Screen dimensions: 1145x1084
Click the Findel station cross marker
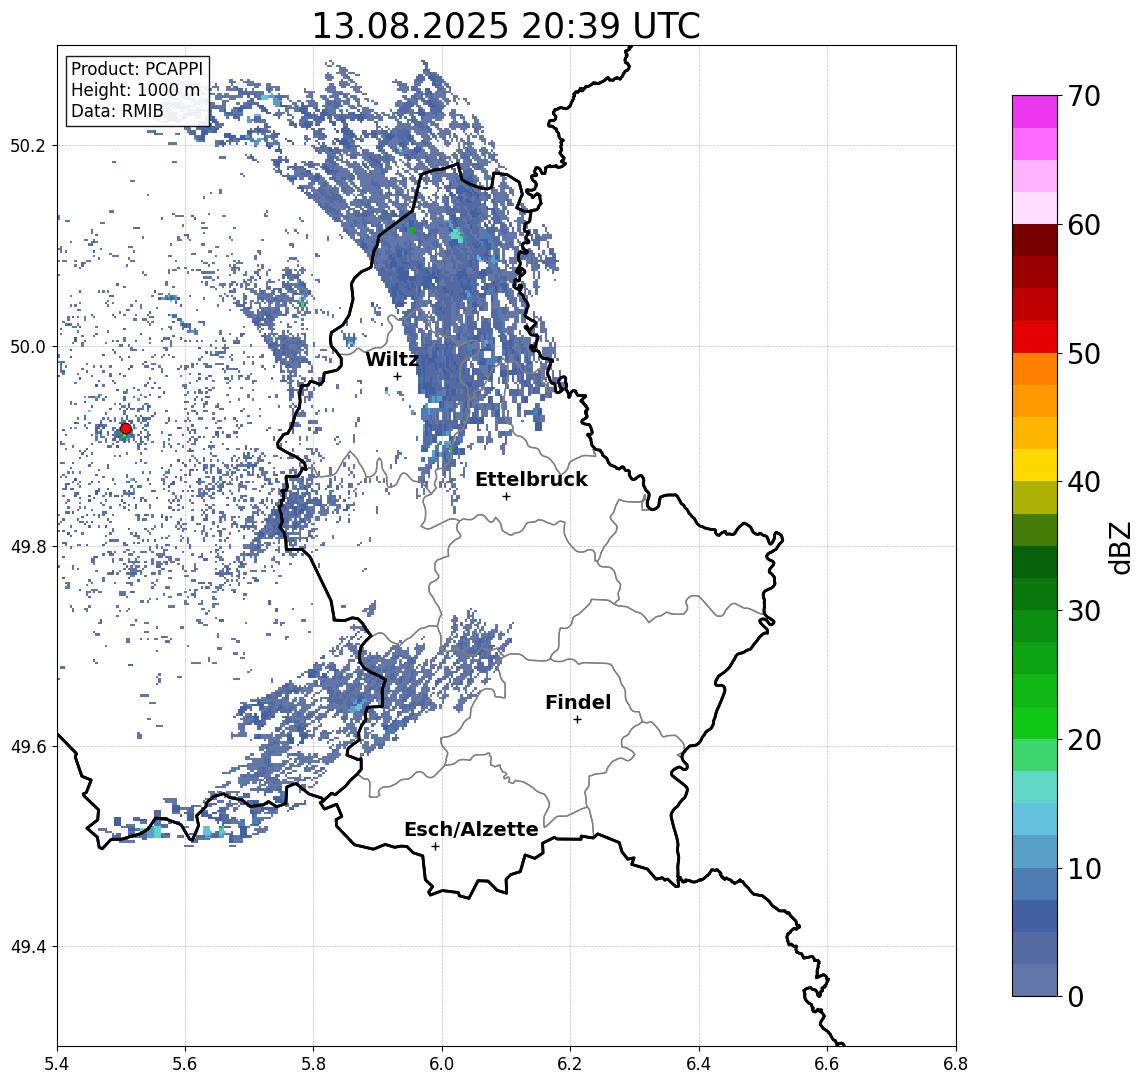point(577,720)
